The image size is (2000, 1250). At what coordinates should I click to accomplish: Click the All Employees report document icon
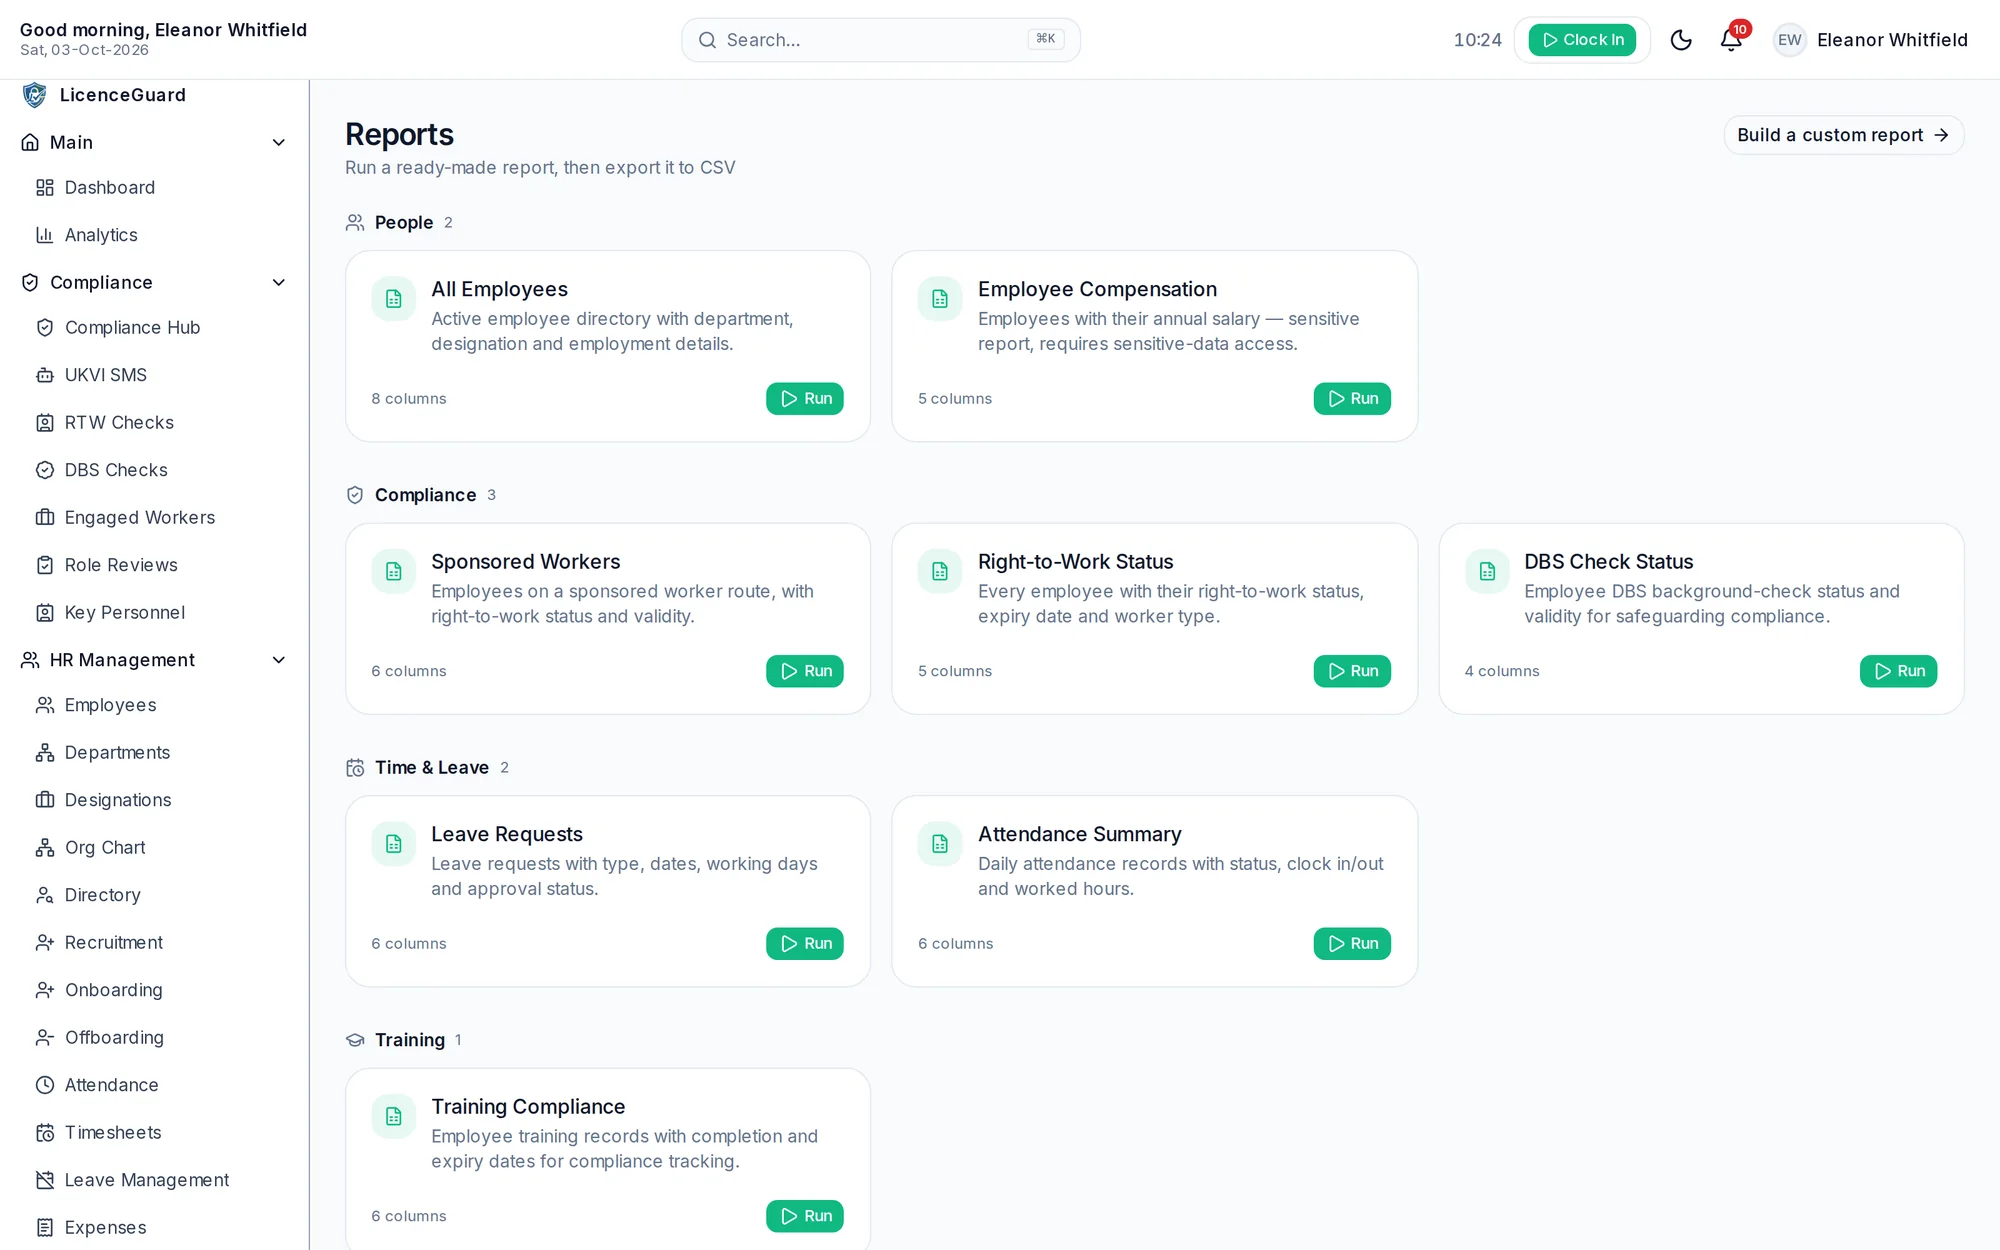coord(394,299)
